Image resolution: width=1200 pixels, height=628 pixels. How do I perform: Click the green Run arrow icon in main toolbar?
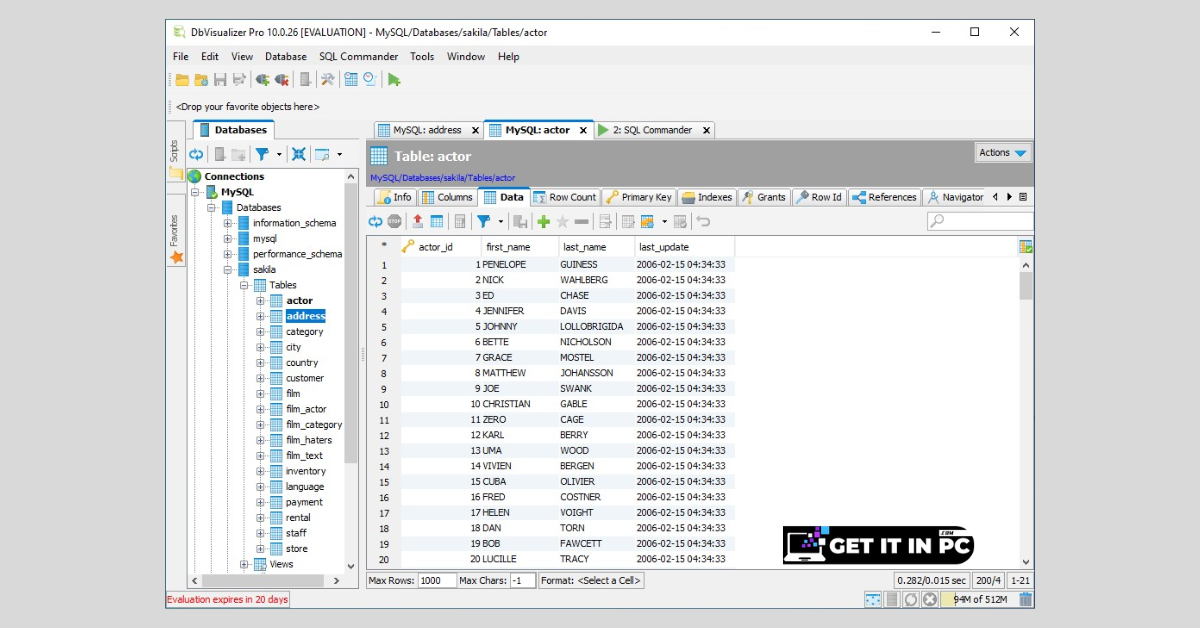point(394,80)
